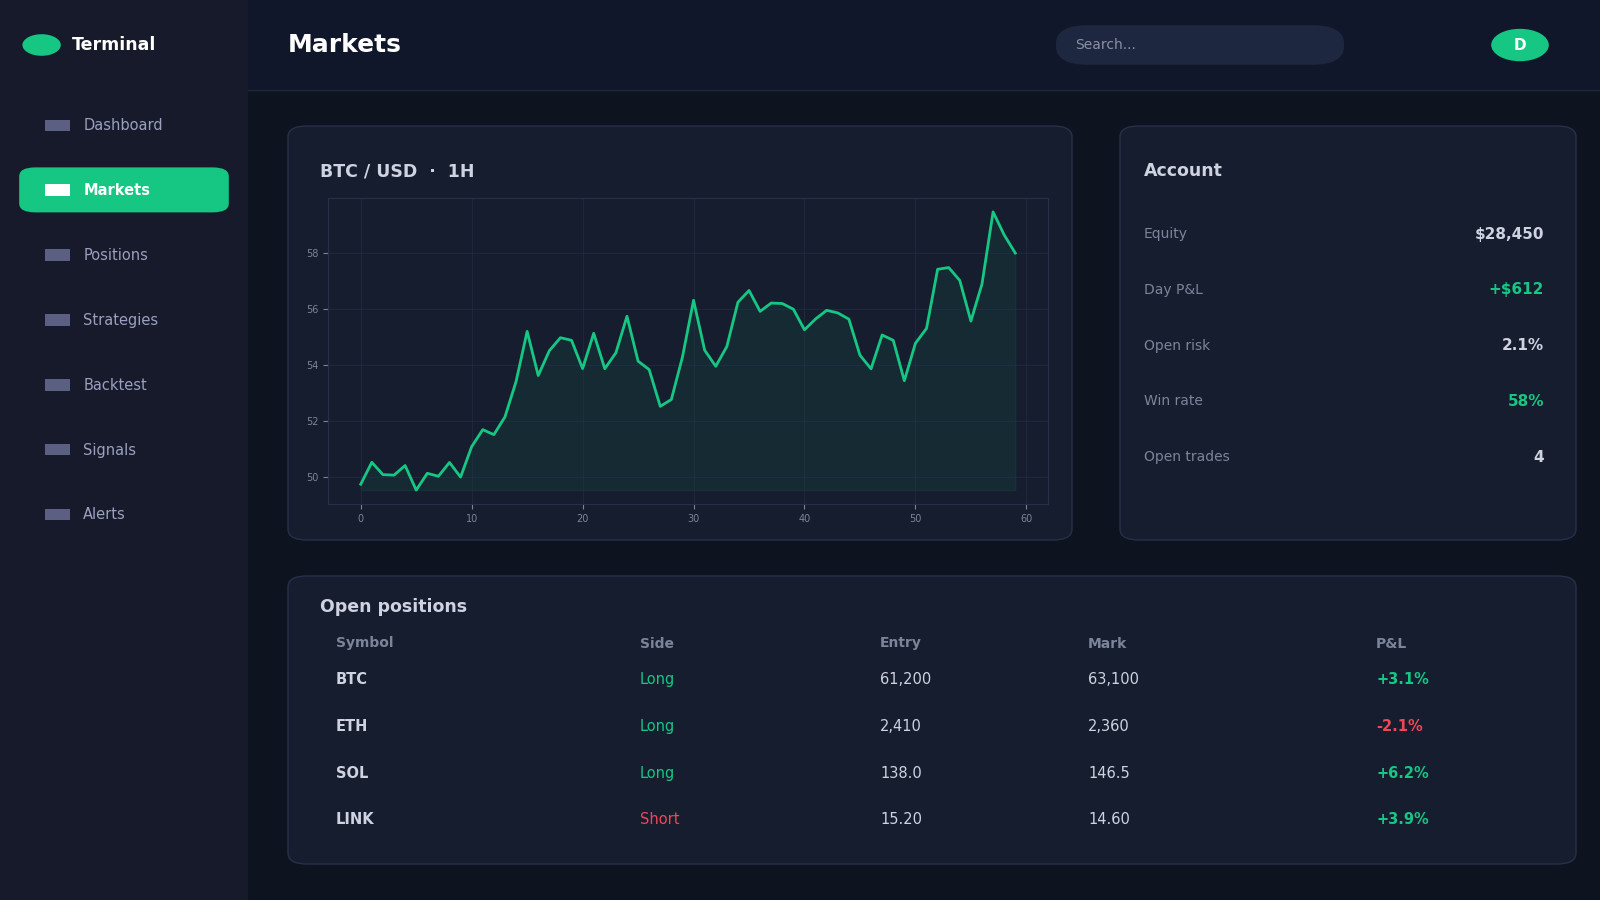Click the green Terminal logo dot
Image resolution: width=1600 pixels, height=900 pixels.
41,45
